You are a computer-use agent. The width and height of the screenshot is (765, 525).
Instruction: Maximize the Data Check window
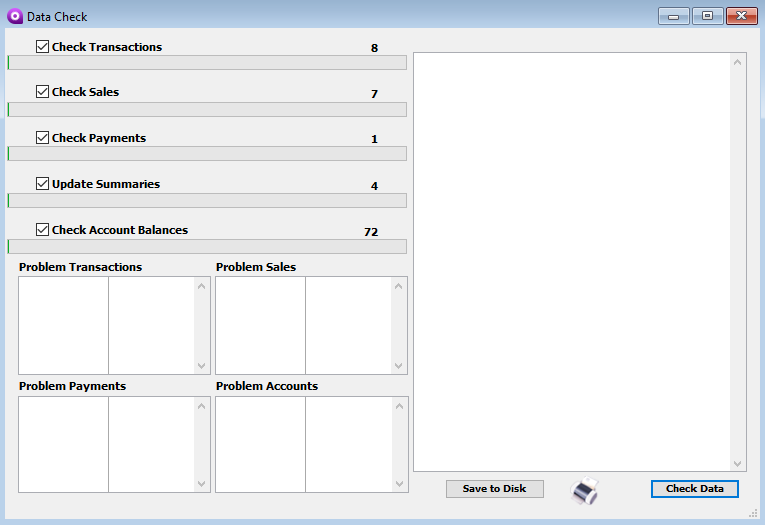(x=707, y=16)
